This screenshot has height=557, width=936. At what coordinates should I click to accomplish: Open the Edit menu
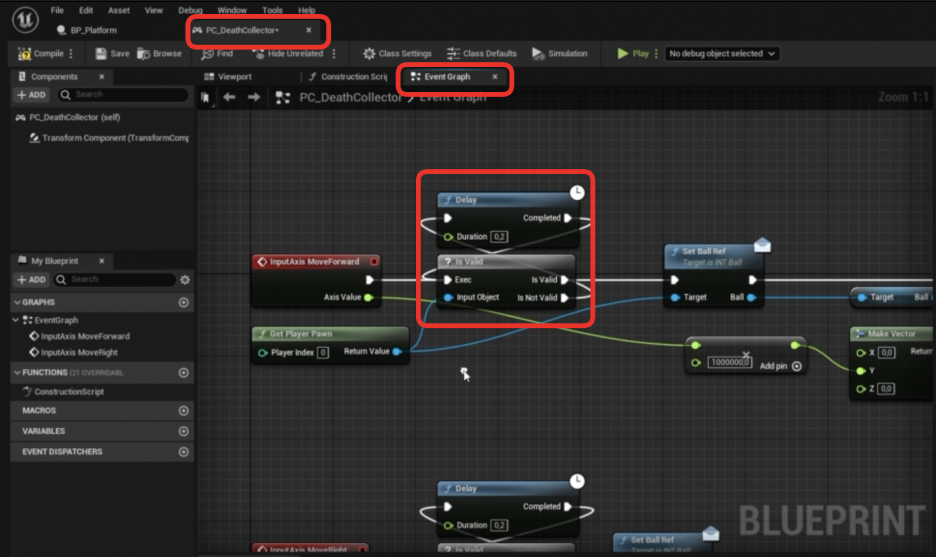tap(86, 10)
